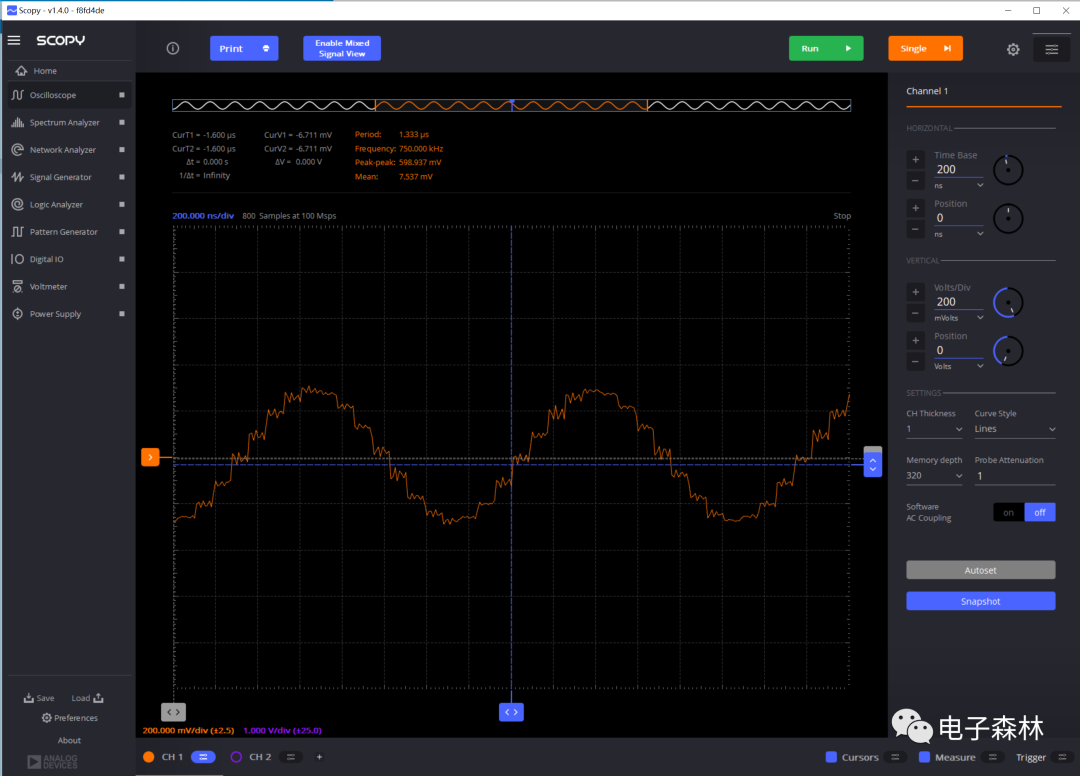Toggle the Signal Generator run indicator square

coord(122,177)
